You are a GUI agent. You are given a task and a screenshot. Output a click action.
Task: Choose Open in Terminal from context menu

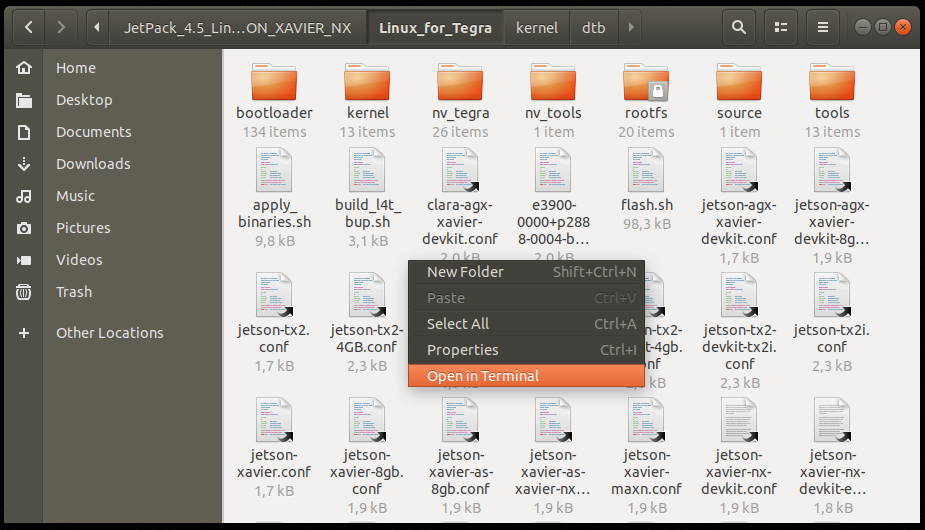(526, 376)
